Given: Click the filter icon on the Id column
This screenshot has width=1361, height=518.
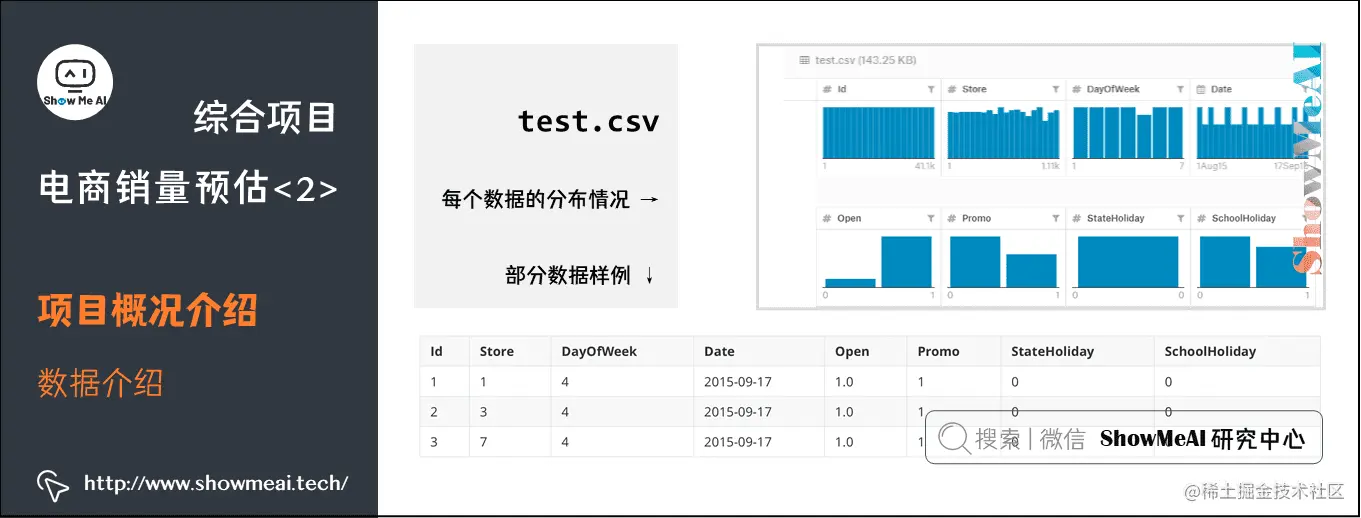Looking at the screenshot, I should 931,90.
